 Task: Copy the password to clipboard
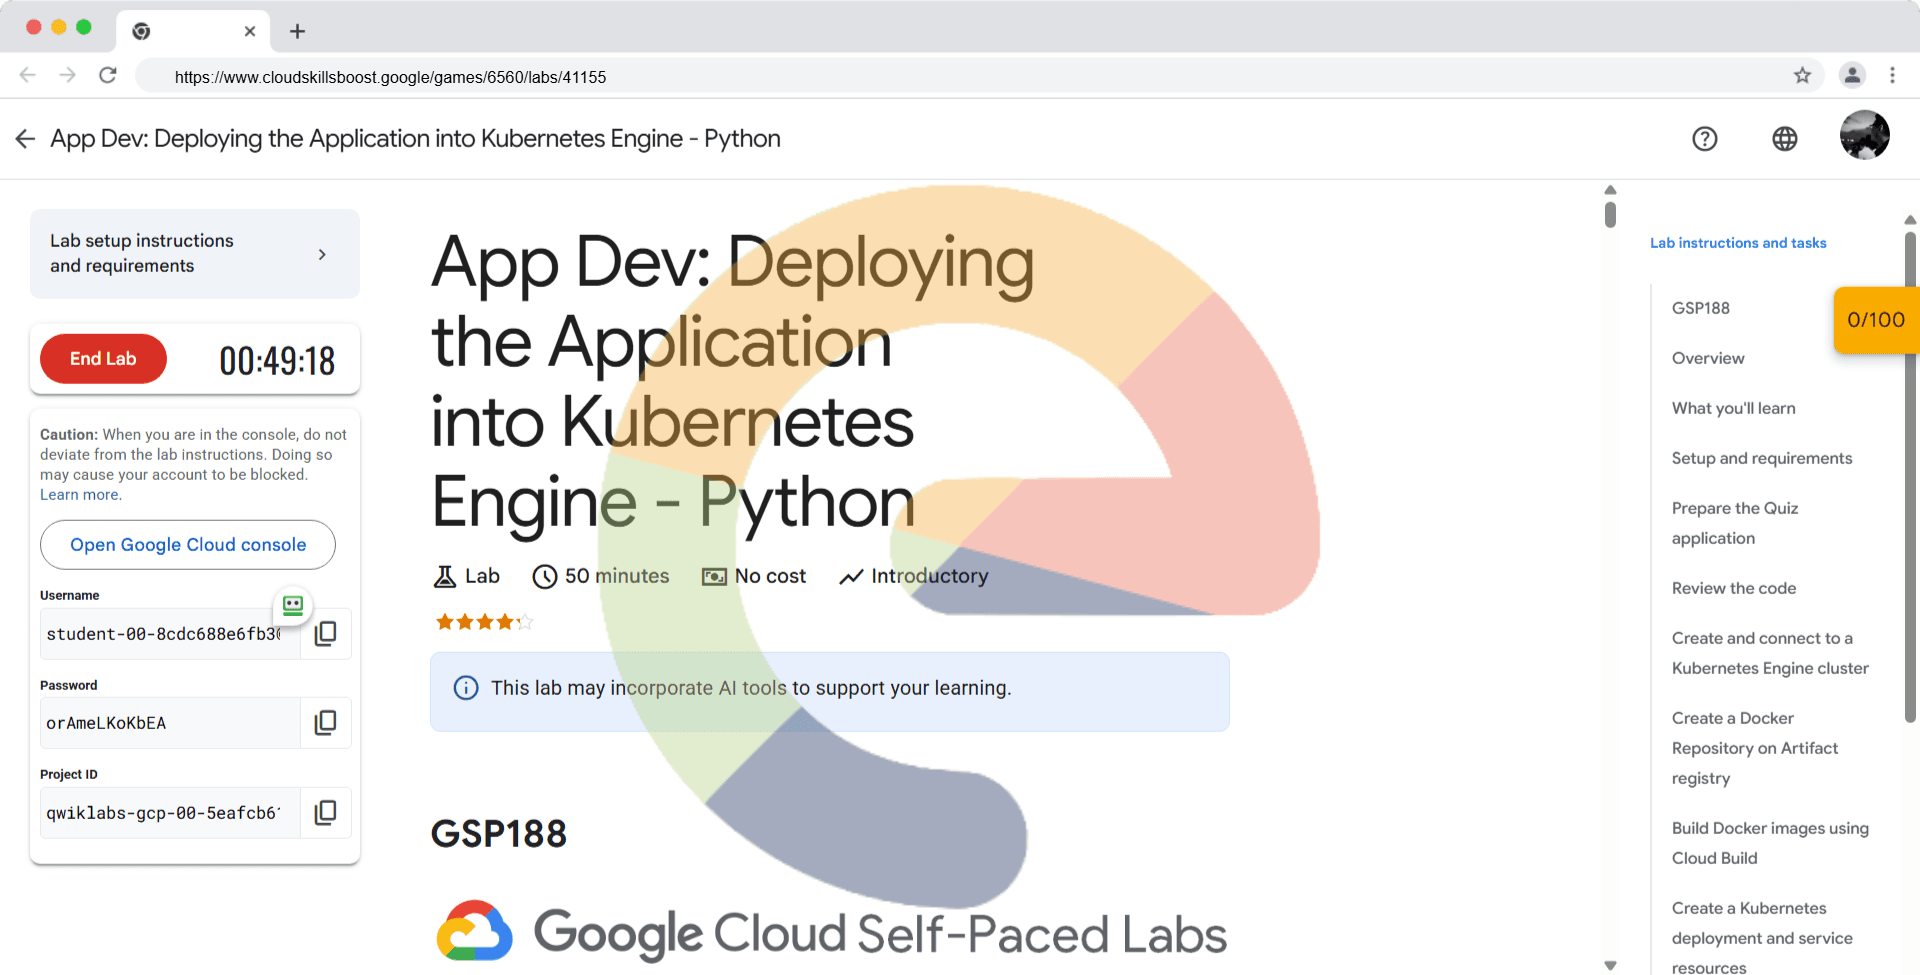point(326,723)
